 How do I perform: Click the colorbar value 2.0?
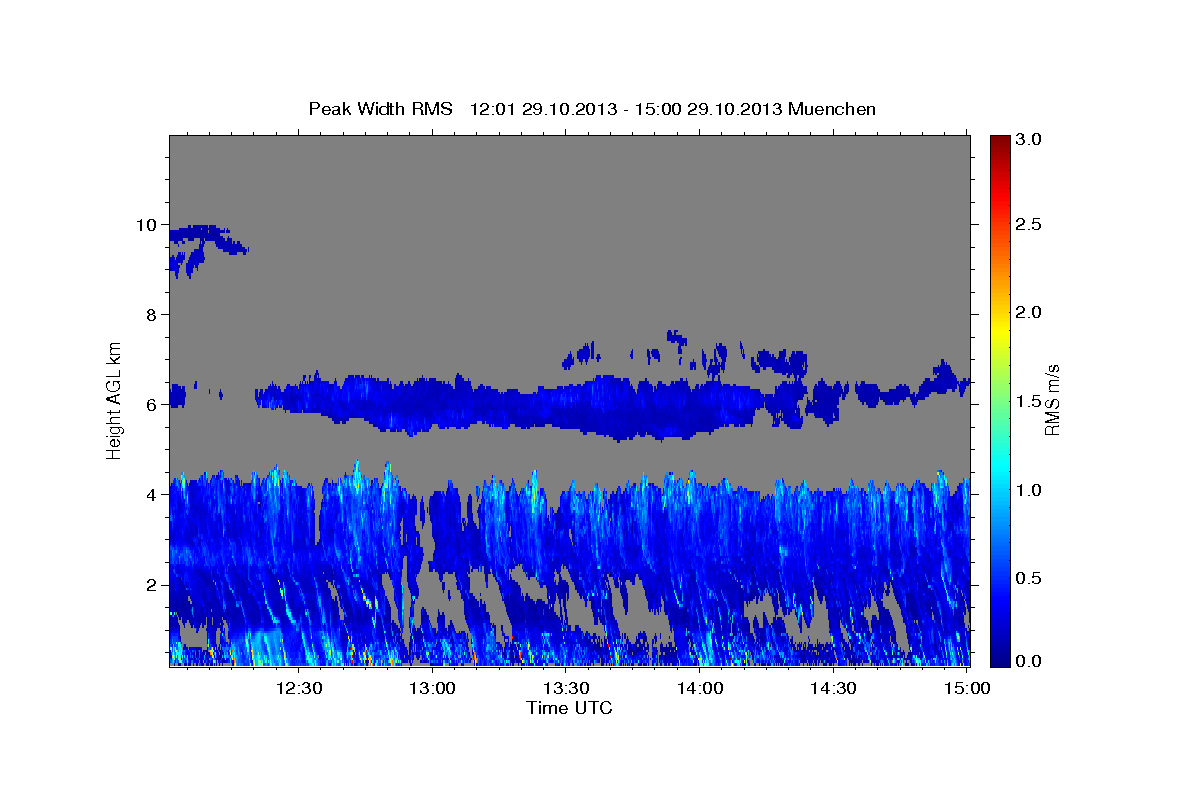point(1029,313)
